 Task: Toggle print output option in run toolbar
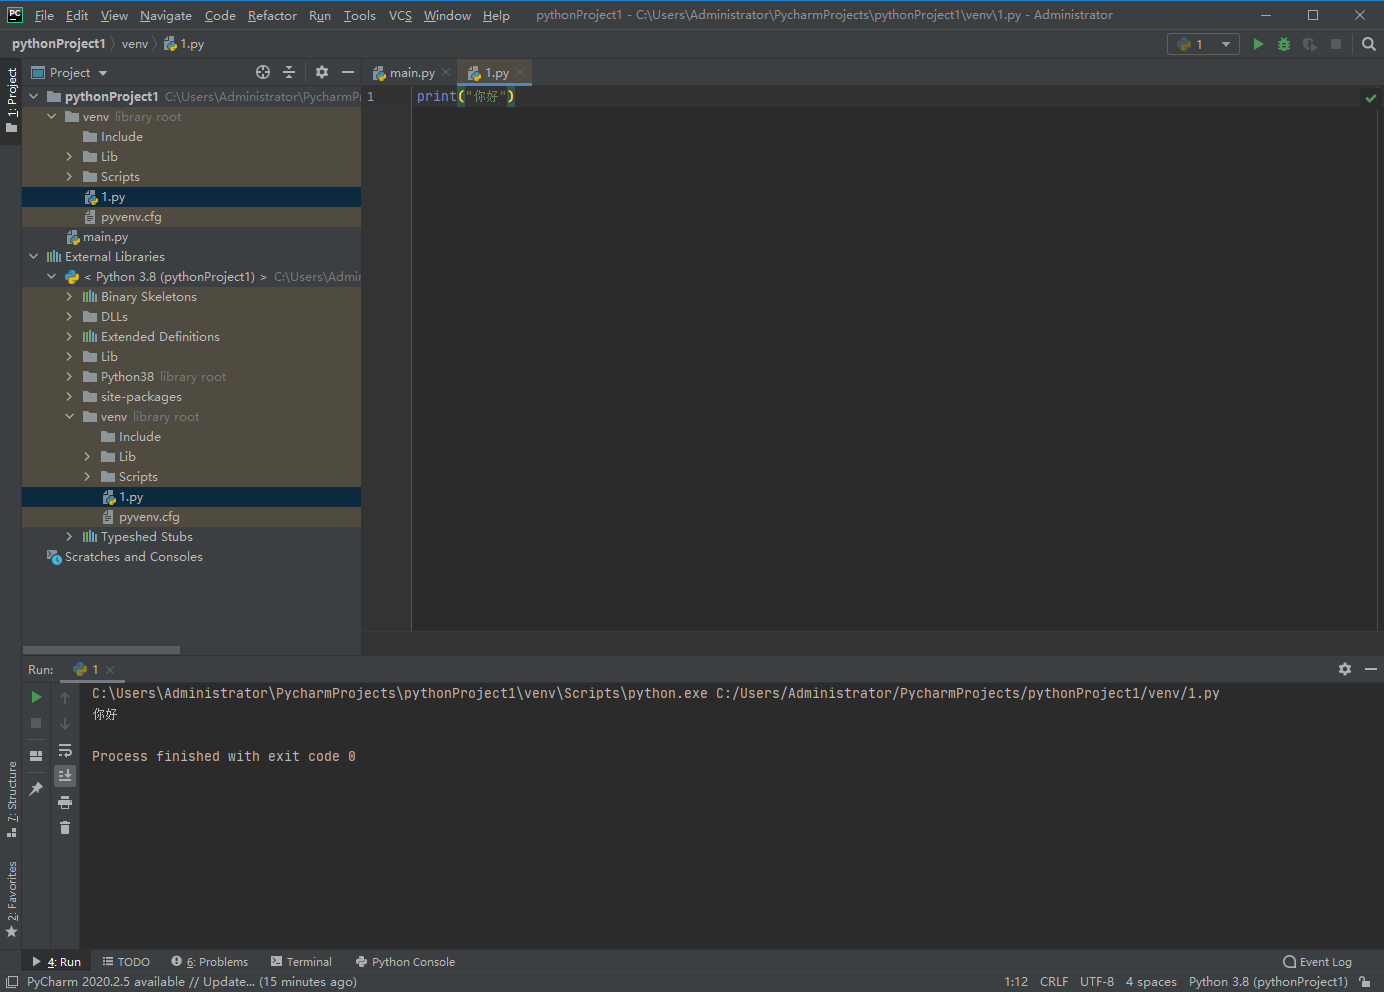(x=65, y=802)
